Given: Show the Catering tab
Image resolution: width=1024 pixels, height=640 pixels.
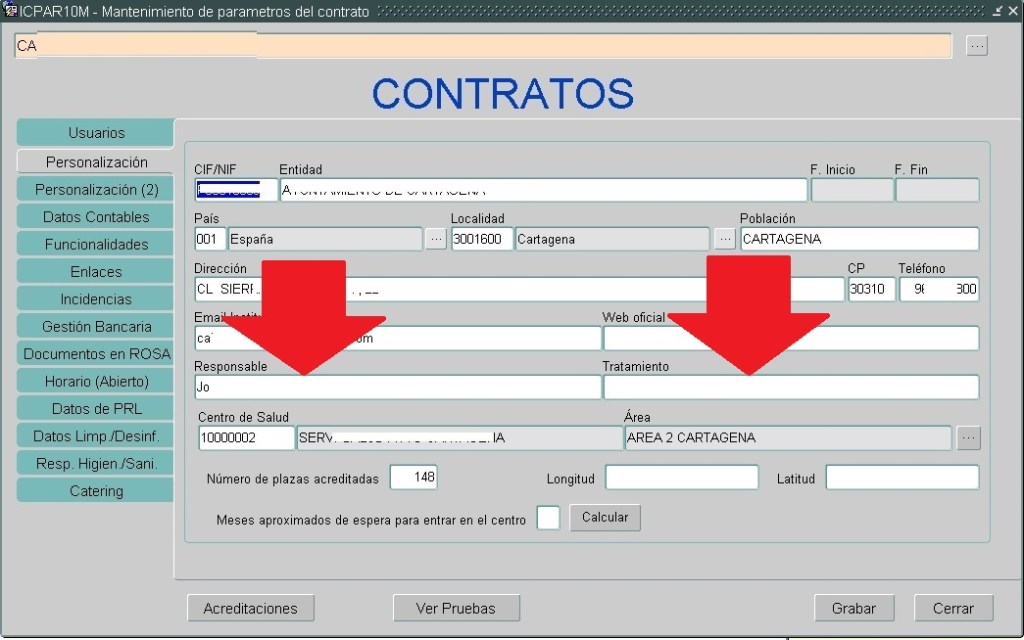Looking at the screenshot, I should pyautogui.click(x=96, y=491).
